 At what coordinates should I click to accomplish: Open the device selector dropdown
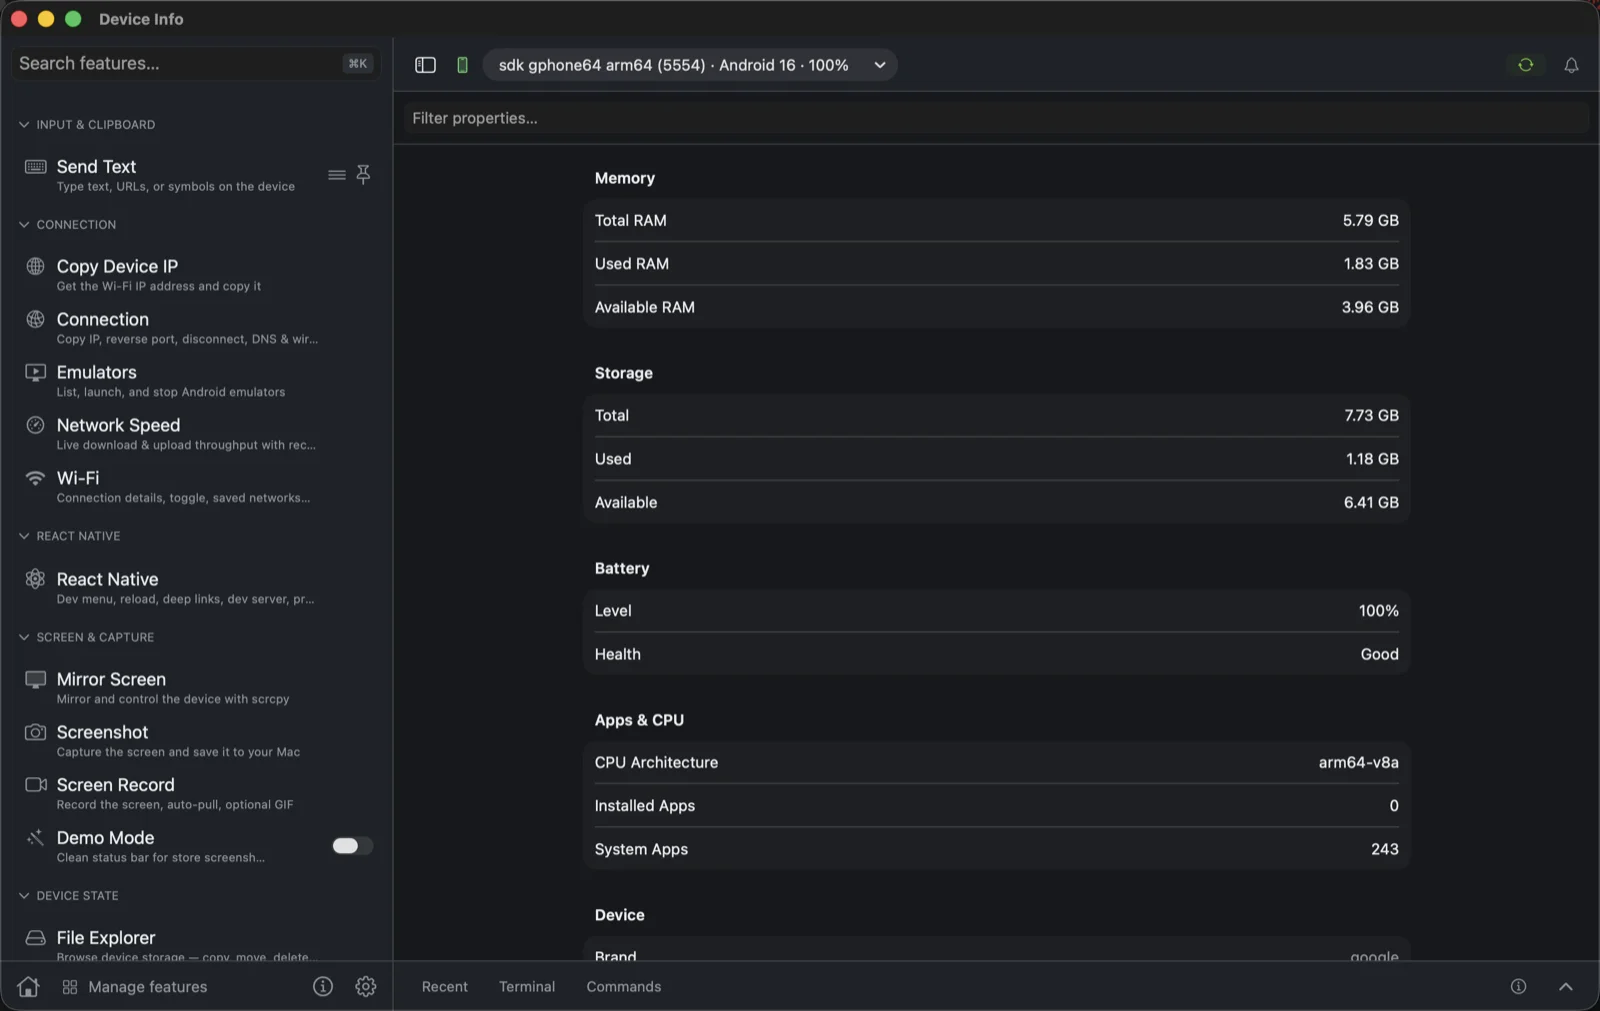[689, 65]
